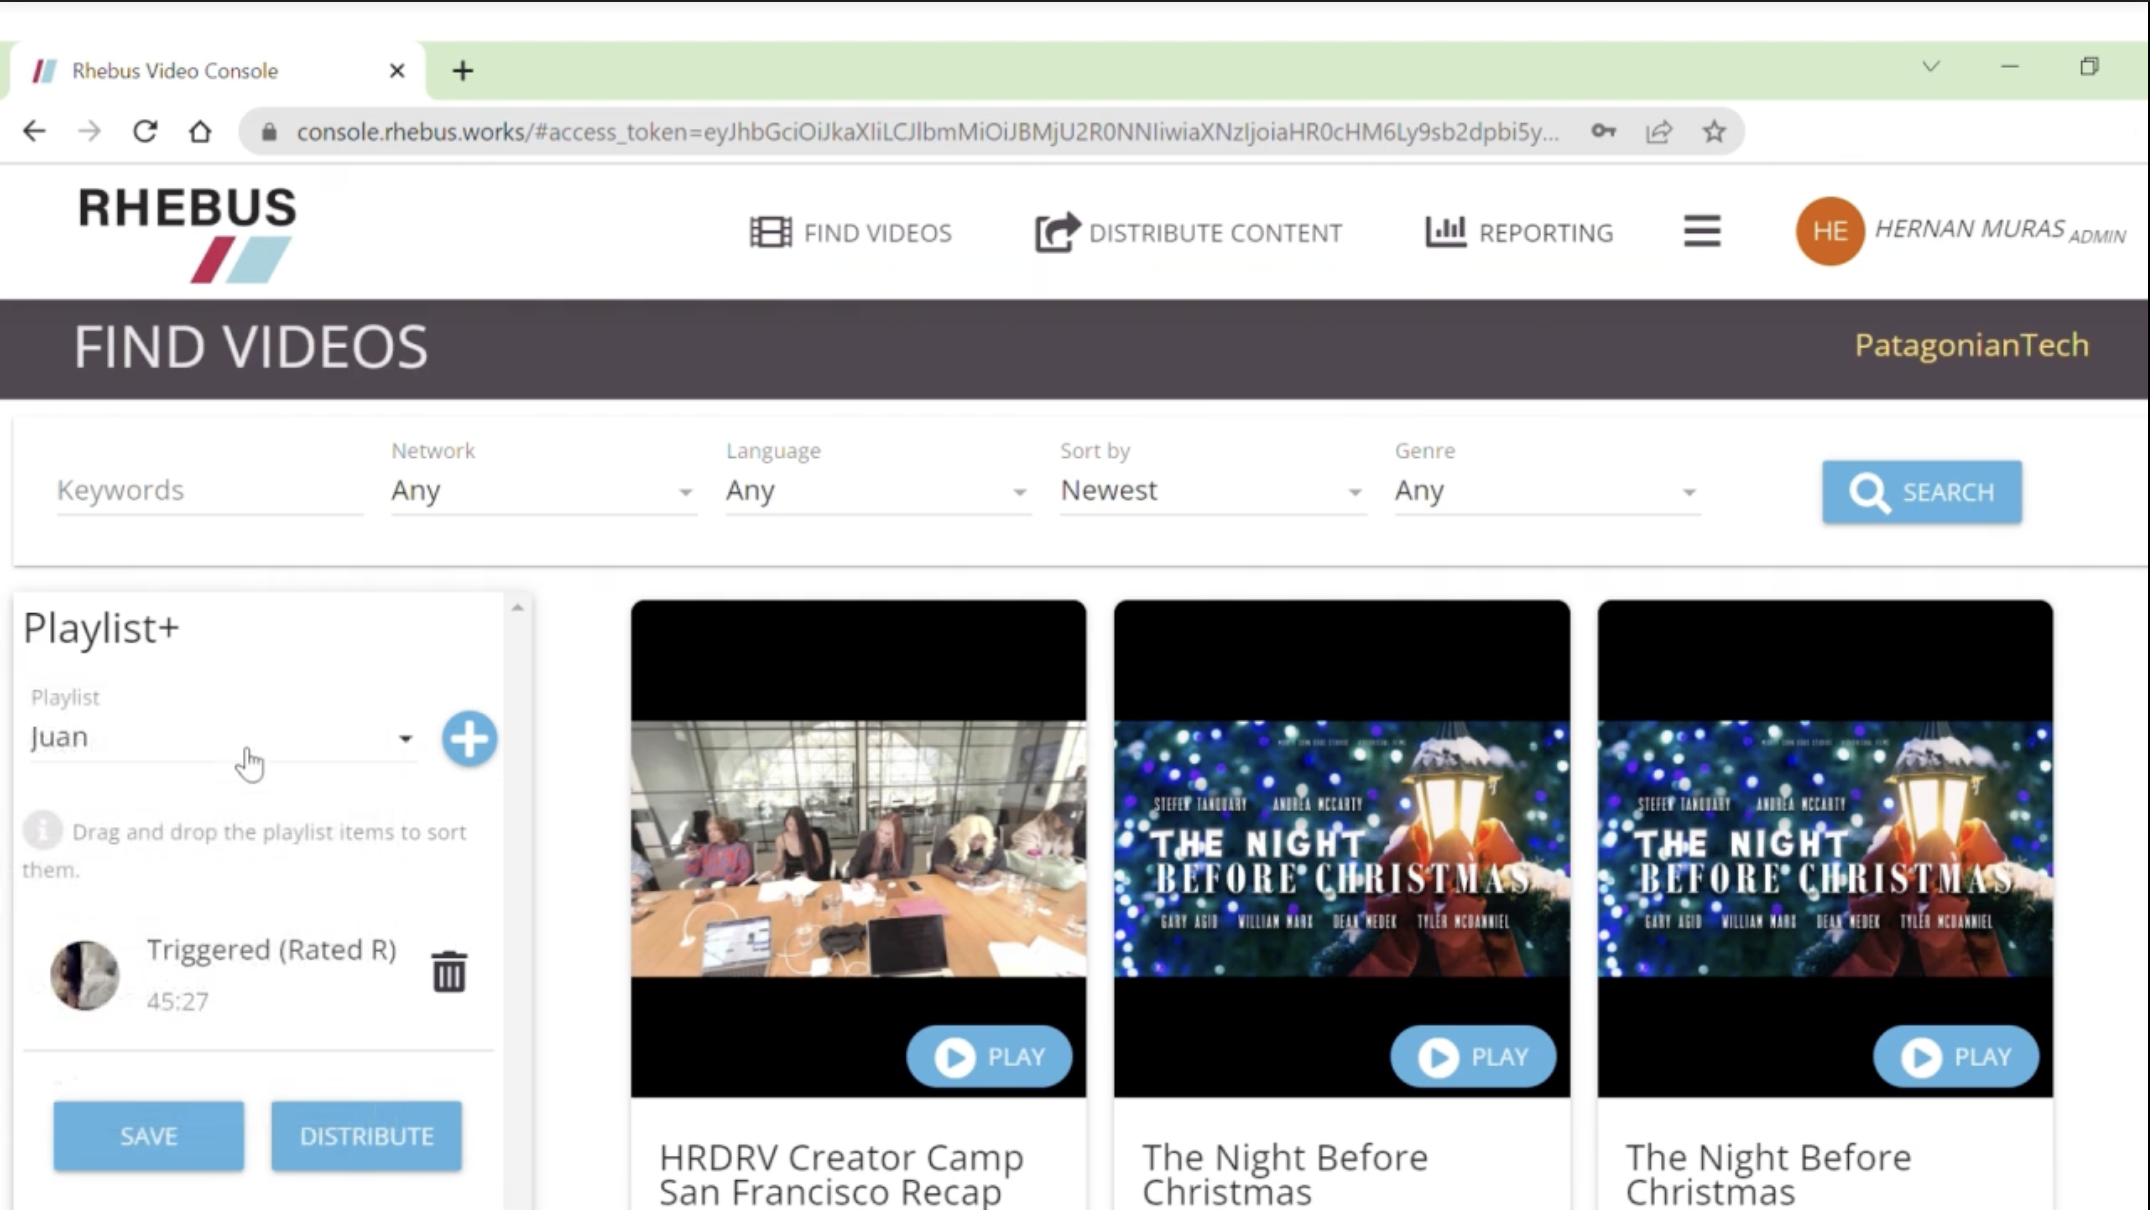Click the HRDRV Creator Camp San Francisco Recap title
The image size is (2150, 1210).
coord(841,1174)
